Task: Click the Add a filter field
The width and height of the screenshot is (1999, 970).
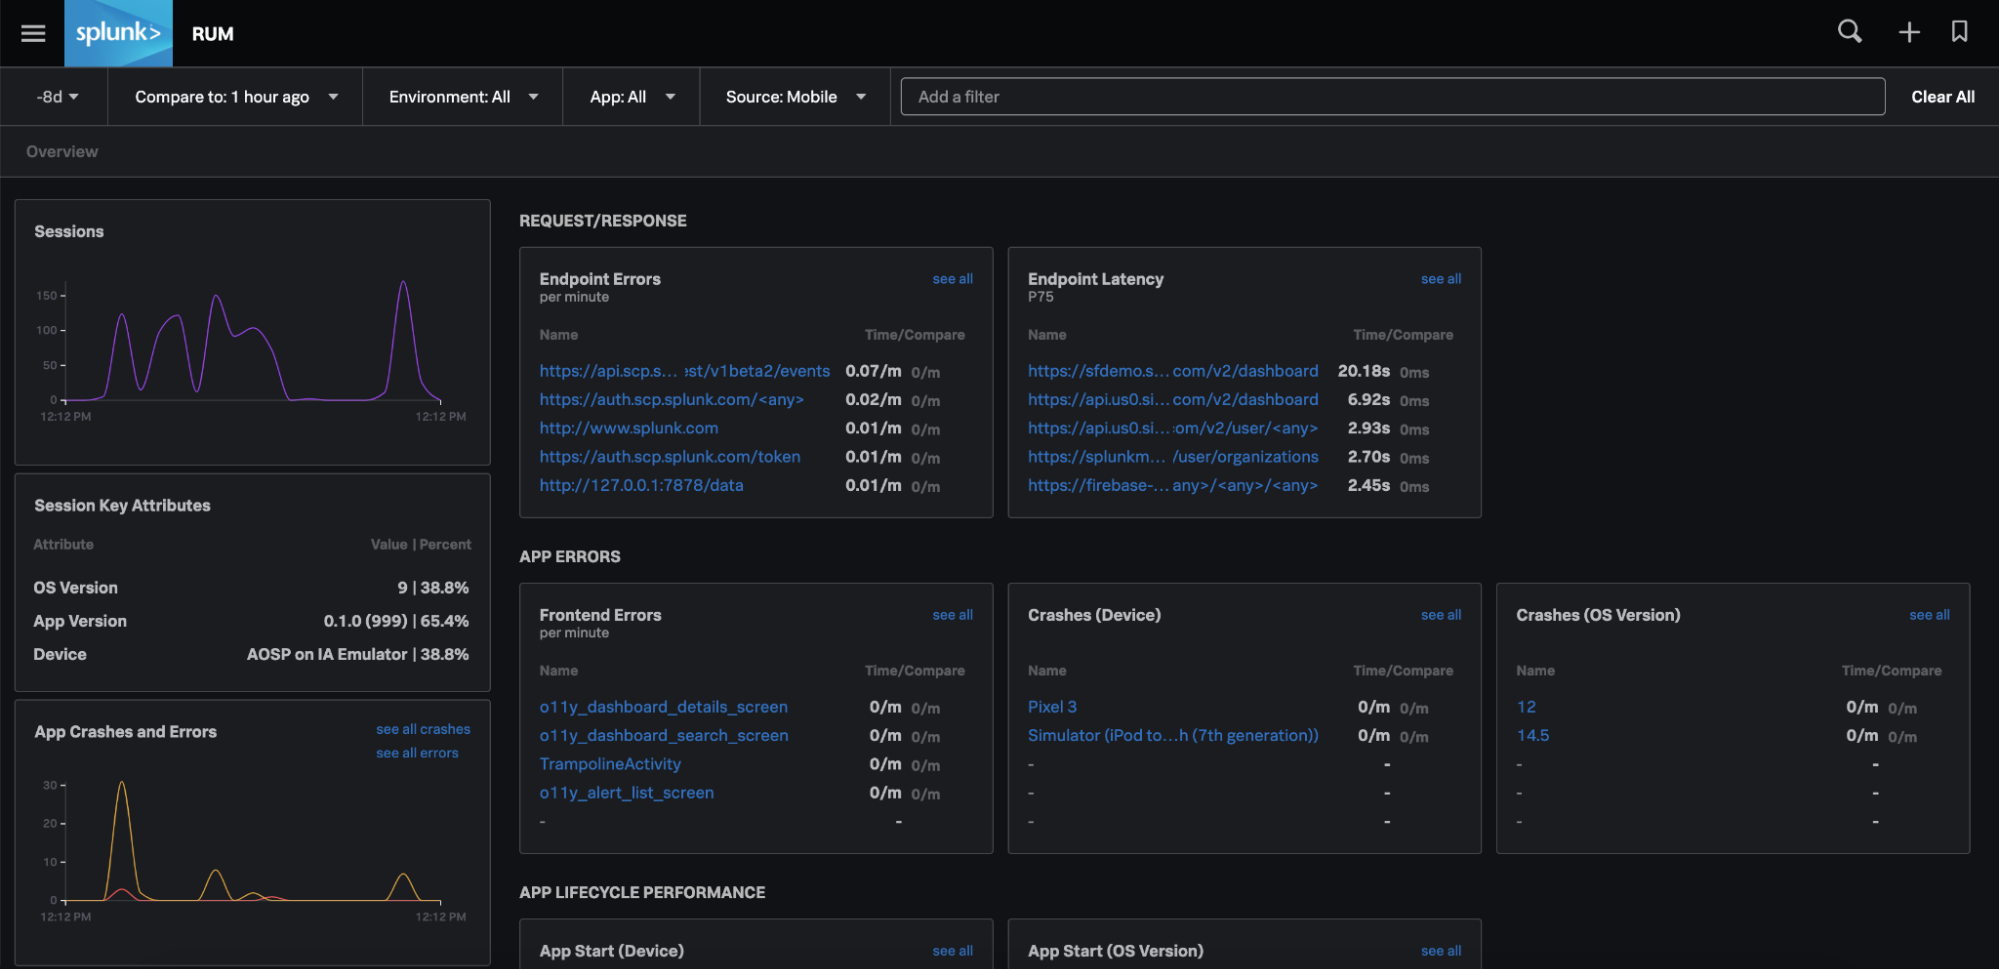Action: tap(1392, 97)
